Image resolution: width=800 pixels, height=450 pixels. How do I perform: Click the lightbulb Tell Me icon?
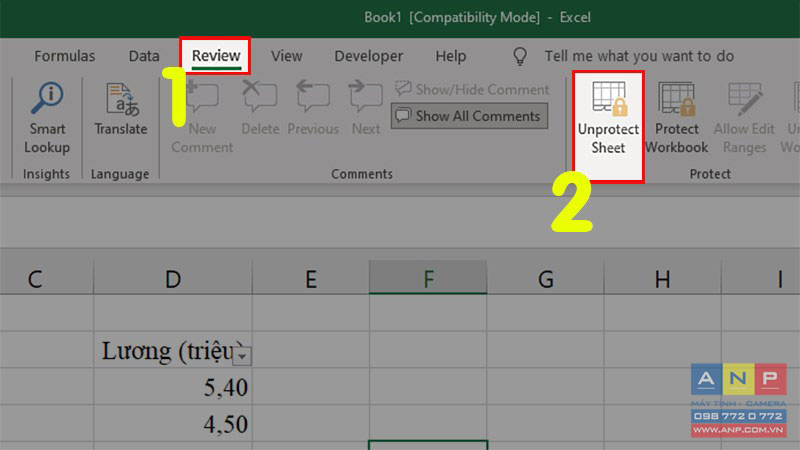click(x=520, y=56)
